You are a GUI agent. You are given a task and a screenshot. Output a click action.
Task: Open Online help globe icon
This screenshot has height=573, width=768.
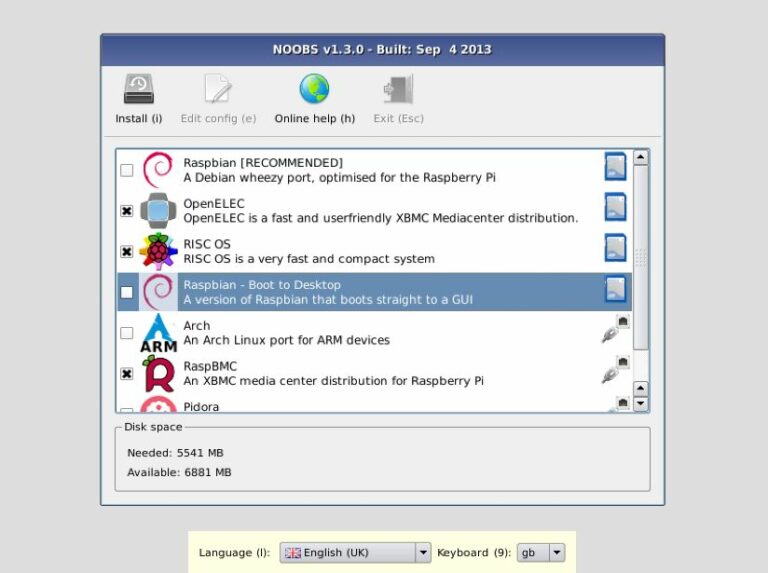click(x=314, y=90)
